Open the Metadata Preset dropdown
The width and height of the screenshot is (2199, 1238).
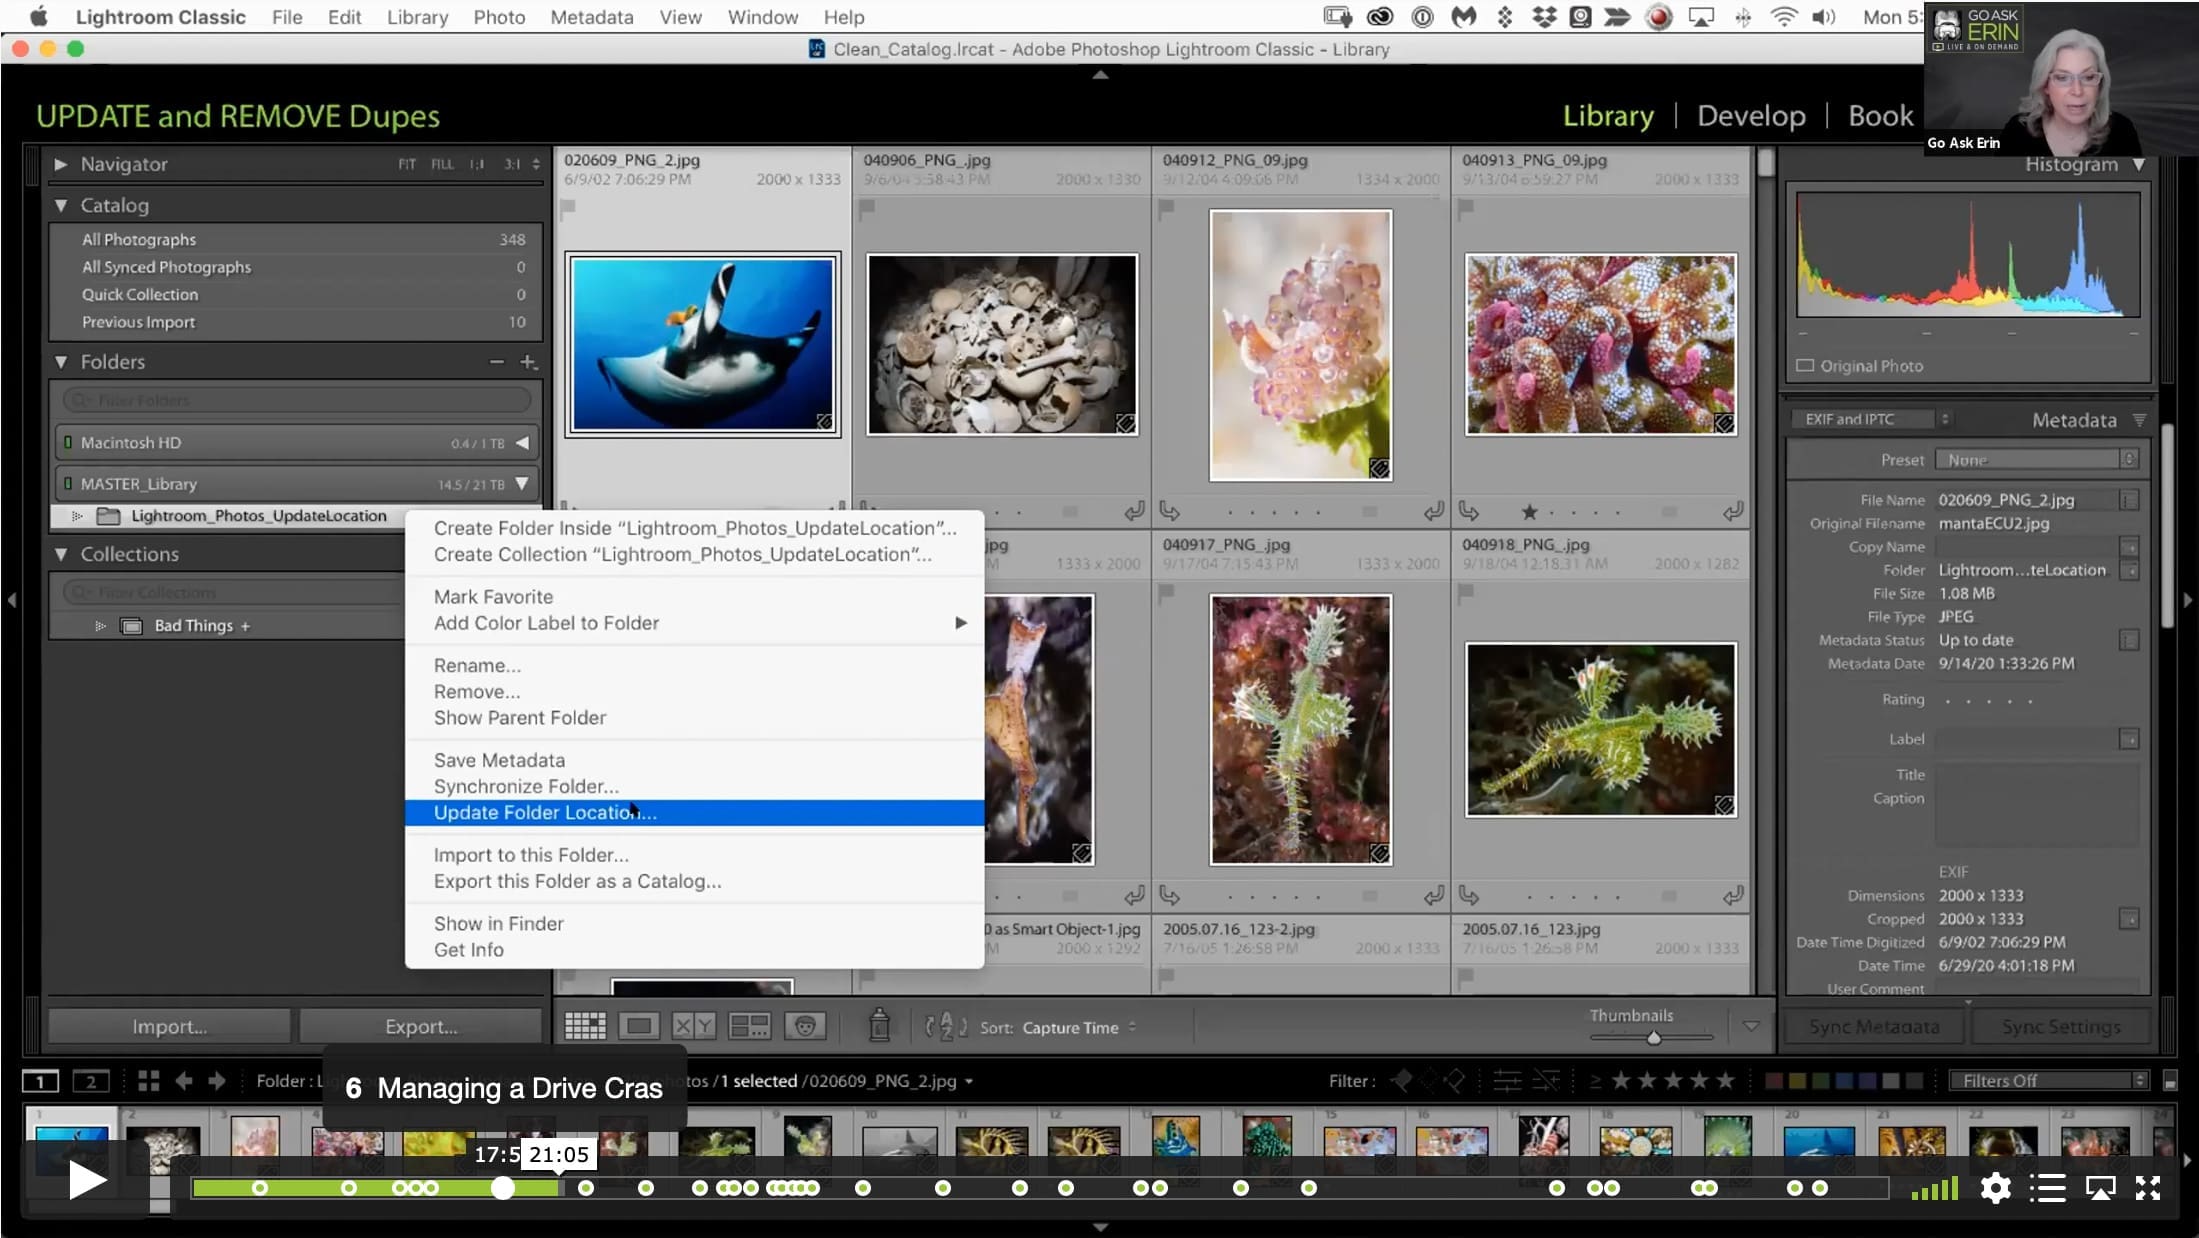(2036, 460)
